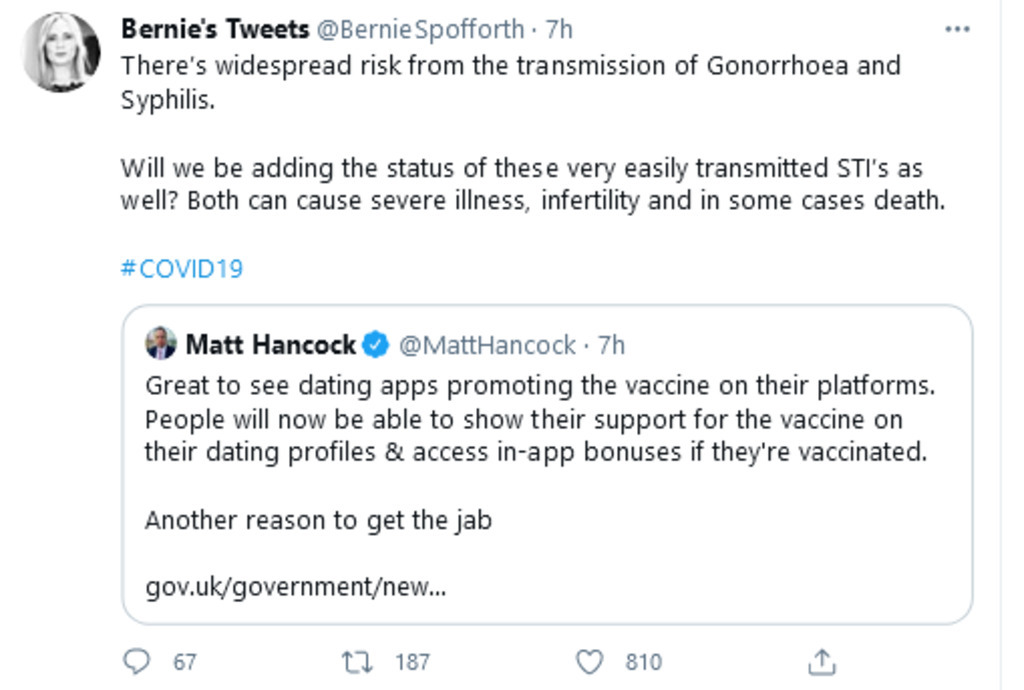Retweet using the retweet arrows icon
The width and height of the screenshot is (1024, 690).
(355, 661)
